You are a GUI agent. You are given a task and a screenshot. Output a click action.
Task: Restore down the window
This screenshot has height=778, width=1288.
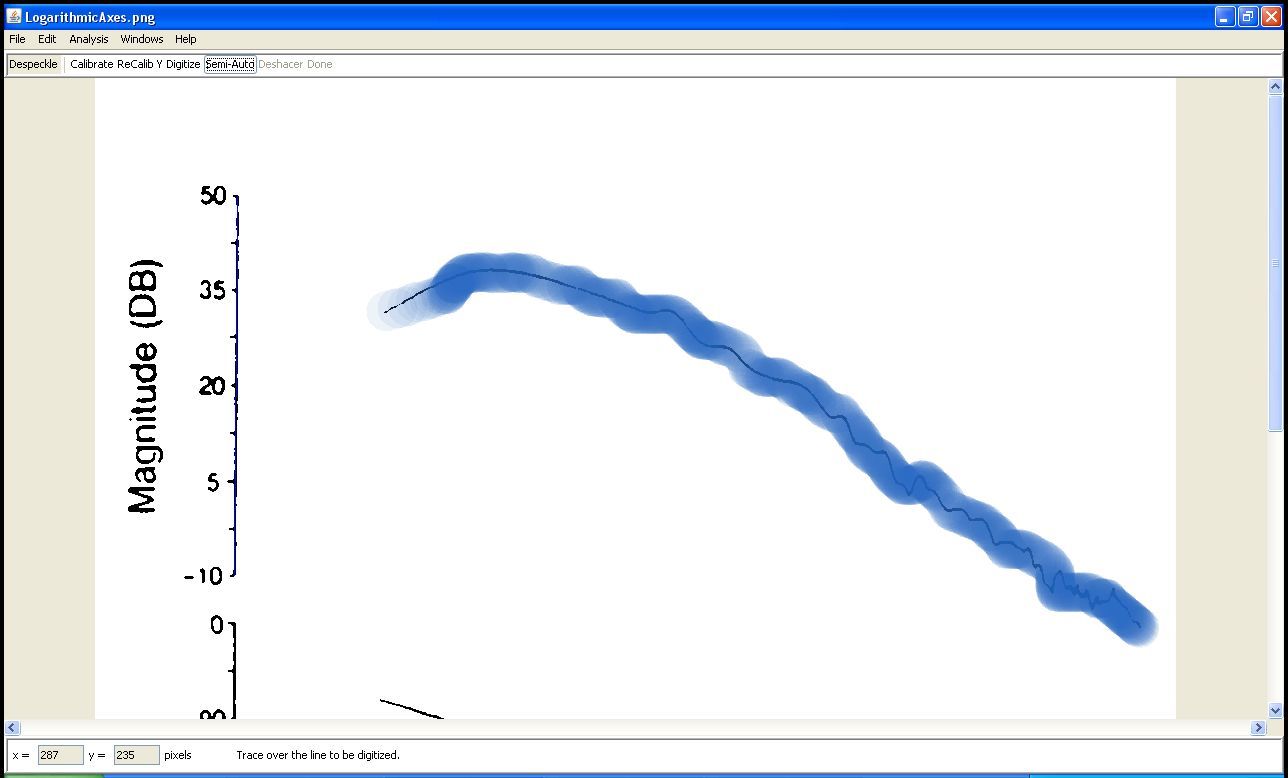click(1248, 17)
